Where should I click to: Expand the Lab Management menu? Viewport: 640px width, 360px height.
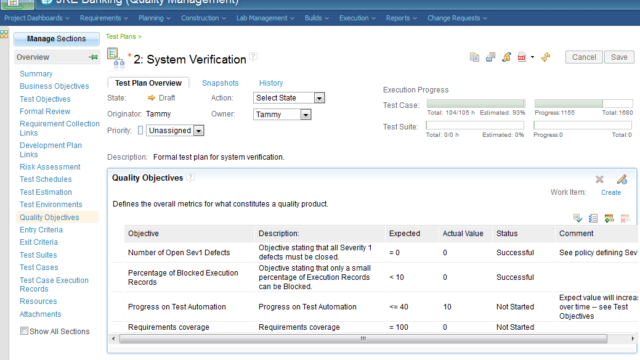tap(265, 18)
